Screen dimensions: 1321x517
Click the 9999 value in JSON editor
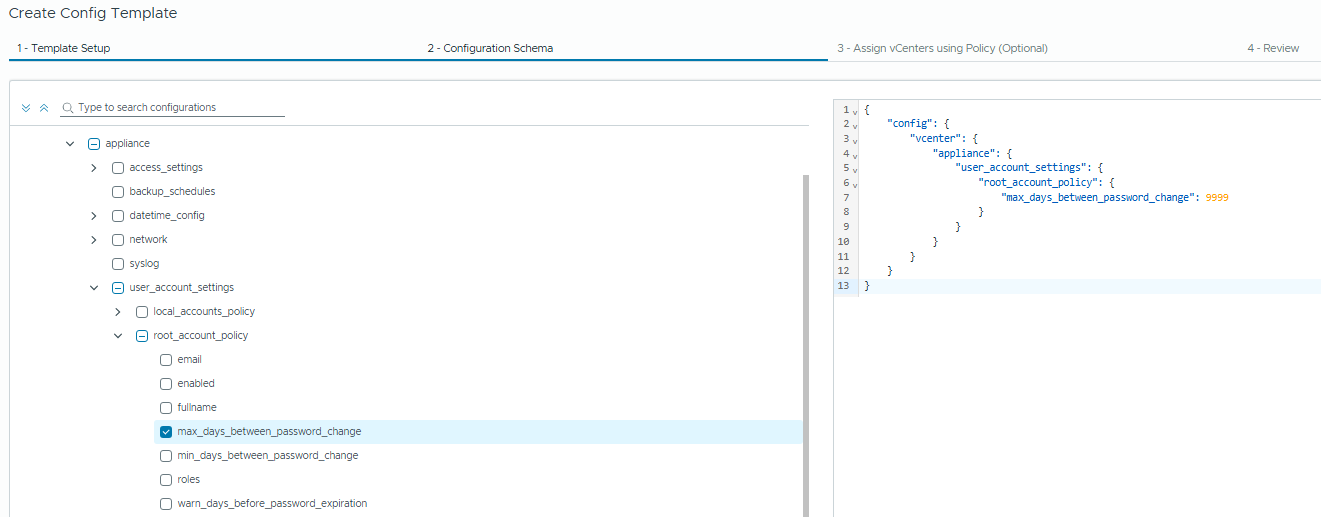click(1216, 198)
